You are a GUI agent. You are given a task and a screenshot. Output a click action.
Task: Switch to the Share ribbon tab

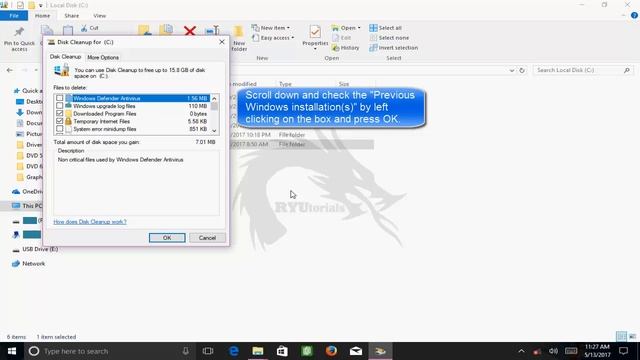pyautogui.click(x=71, y=16)
